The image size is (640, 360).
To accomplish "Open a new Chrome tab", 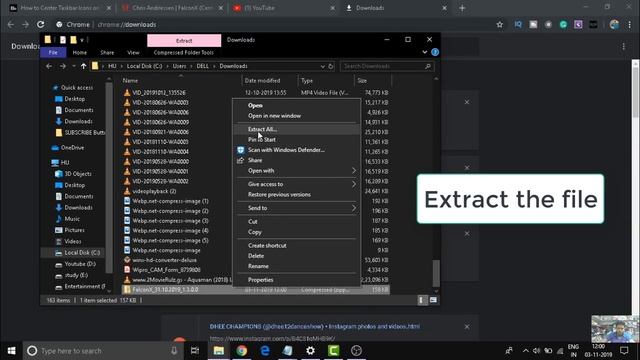I will coord(462,8).
